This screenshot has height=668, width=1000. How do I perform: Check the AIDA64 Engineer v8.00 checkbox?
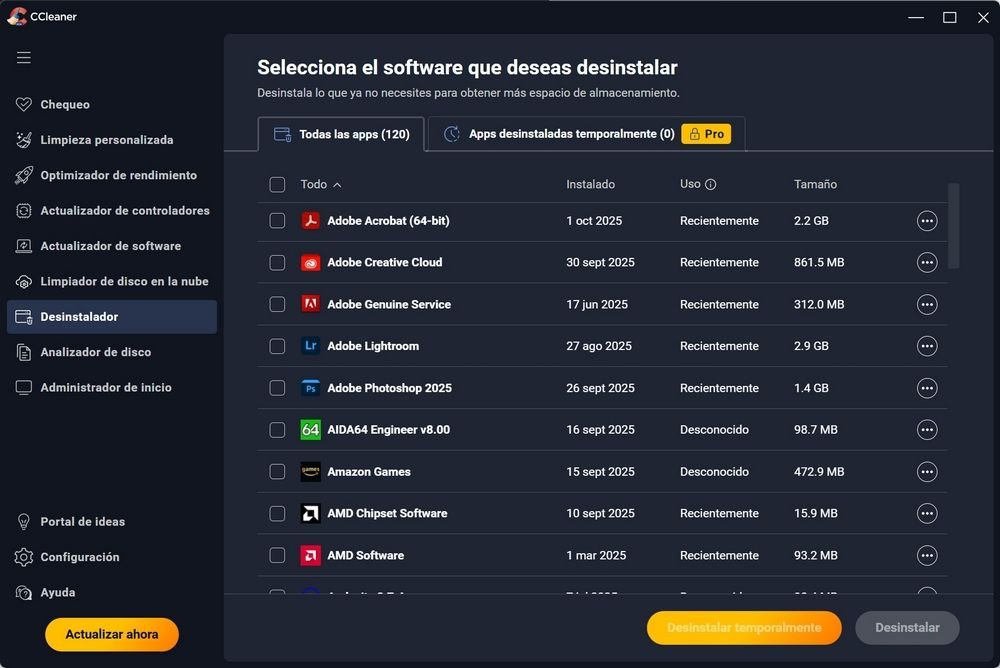(x=277, y=430)
